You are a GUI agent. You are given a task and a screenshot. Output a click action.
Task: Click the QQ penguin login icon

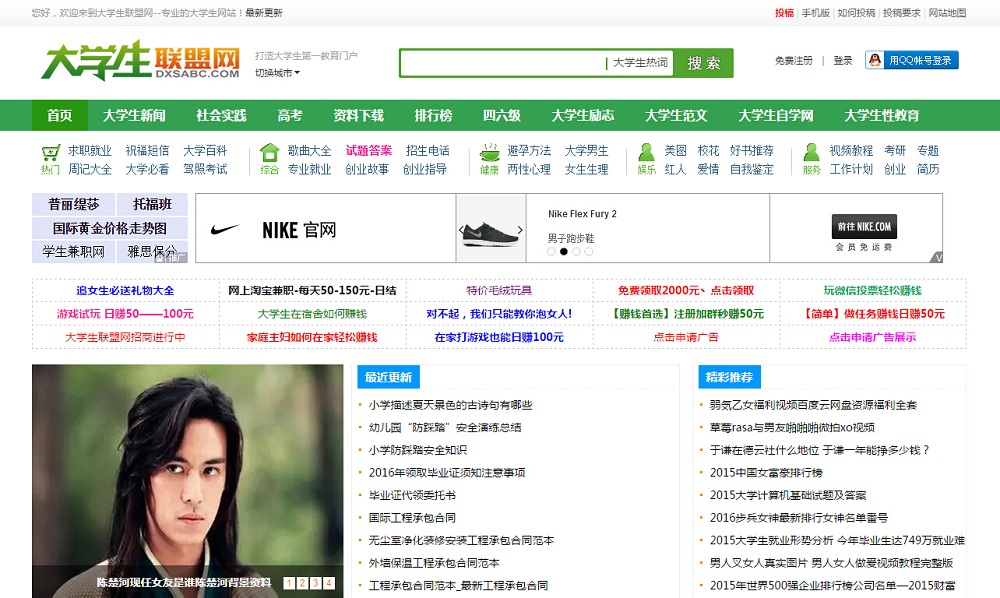point(875,60)
